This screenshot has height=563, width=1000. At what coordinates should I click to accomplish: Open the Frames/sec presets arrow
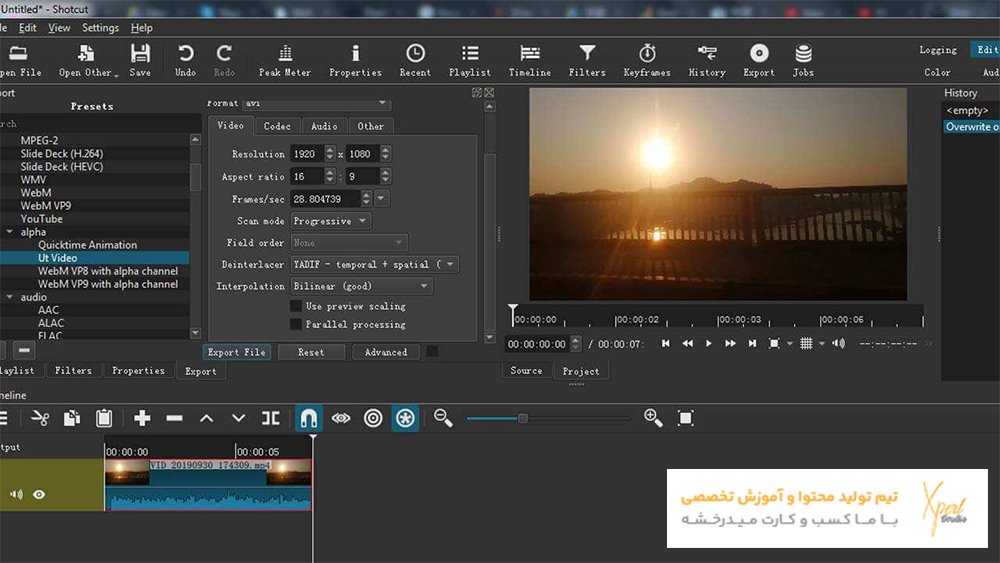tap(381, 199)
